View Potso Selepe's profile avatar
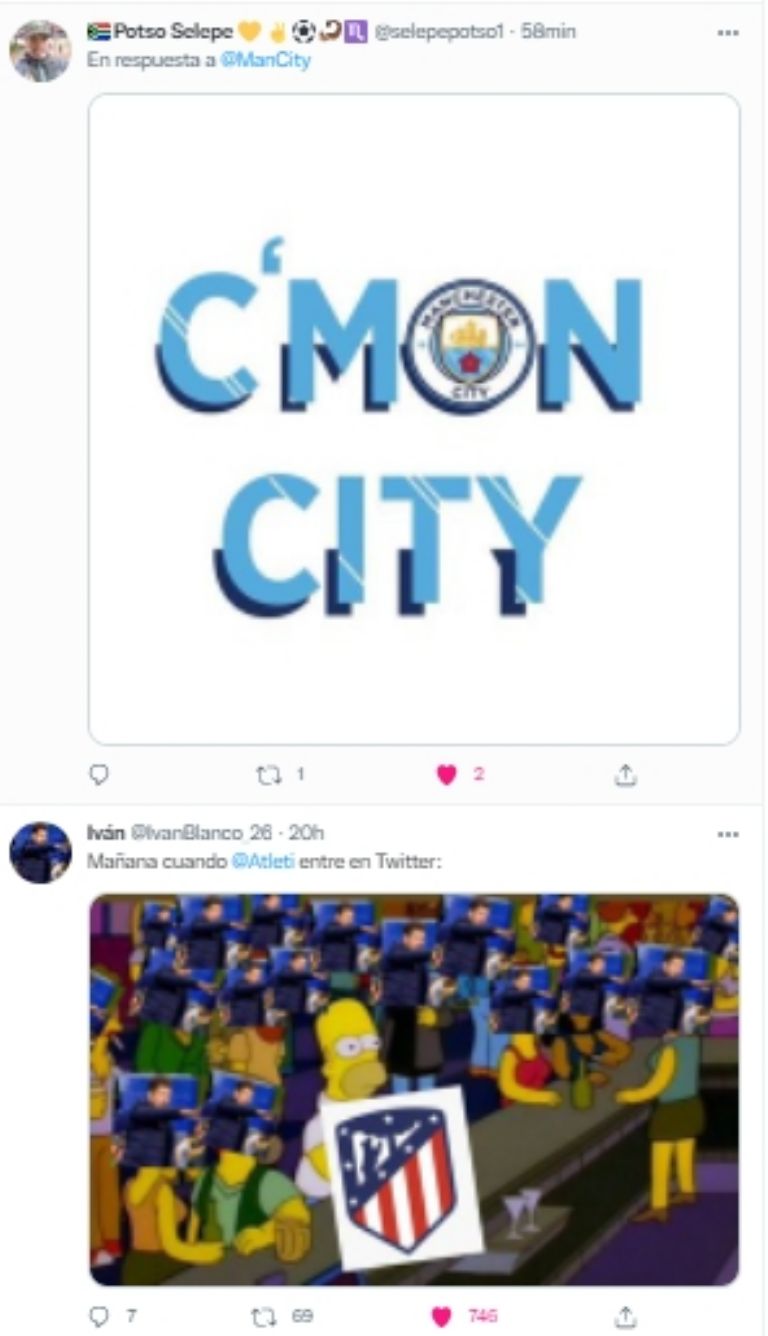The height and width of the screenshot is (1336, 768). coord(41,51)
